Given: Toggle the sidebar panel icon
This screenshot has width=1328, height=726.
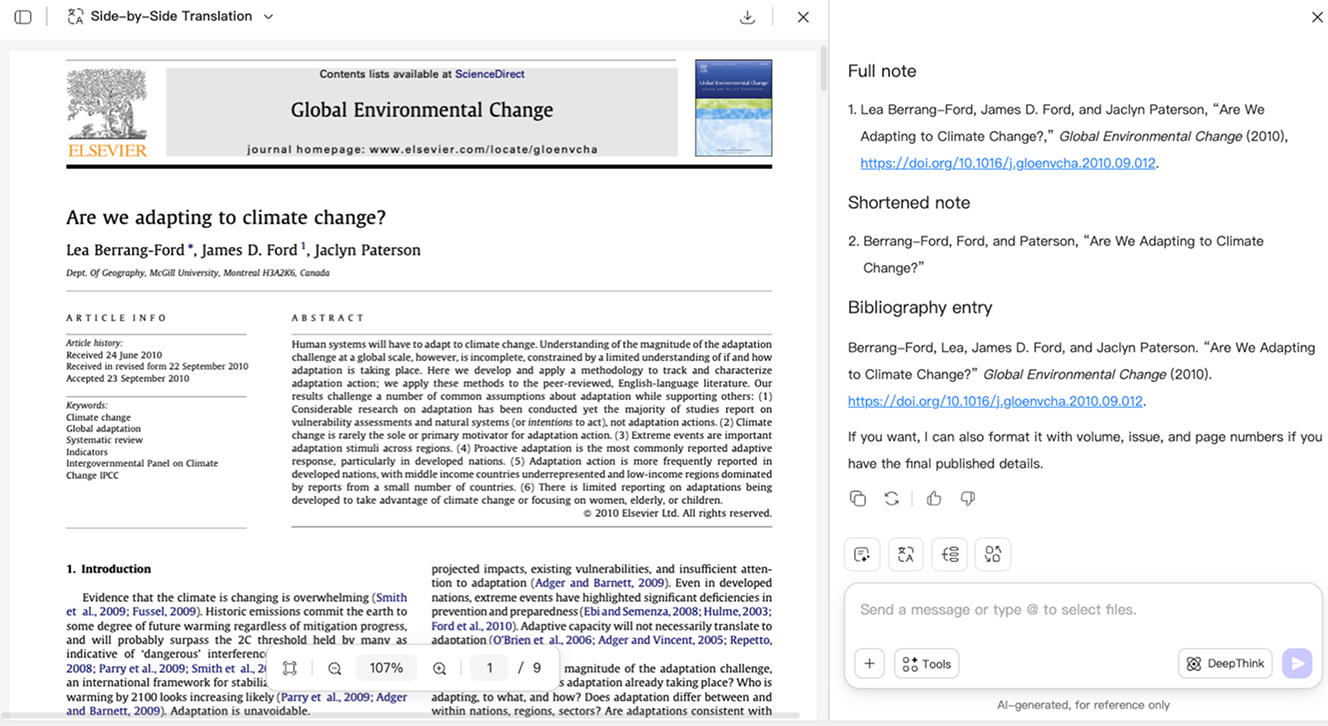Looking at the screenshot, I should tap(23, 17).
